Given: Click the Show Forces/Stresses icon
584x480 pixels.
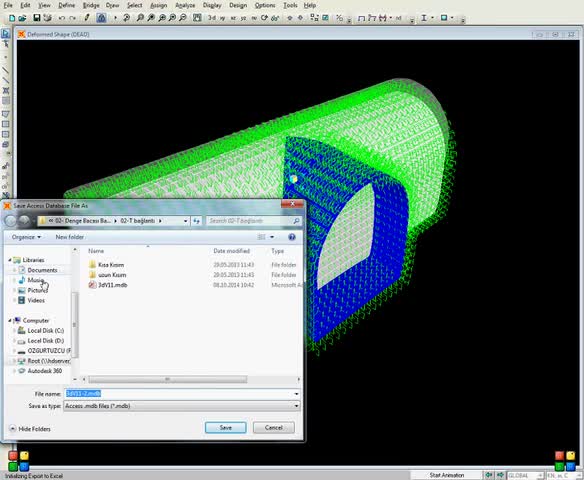Looking at the screenshot, I should [383, 18].
